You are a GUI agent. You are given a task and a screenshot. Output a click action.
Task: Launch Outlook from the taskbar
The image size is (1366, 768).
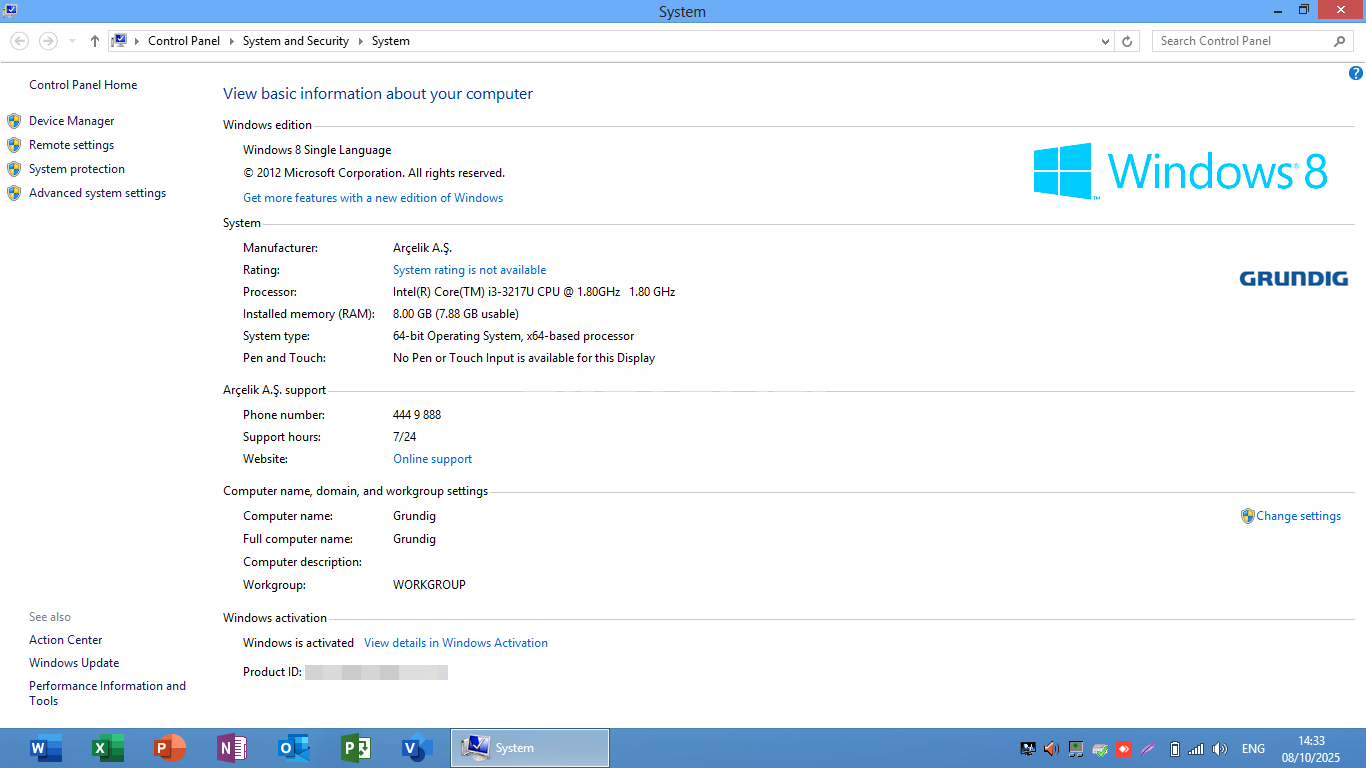point(293,748)
